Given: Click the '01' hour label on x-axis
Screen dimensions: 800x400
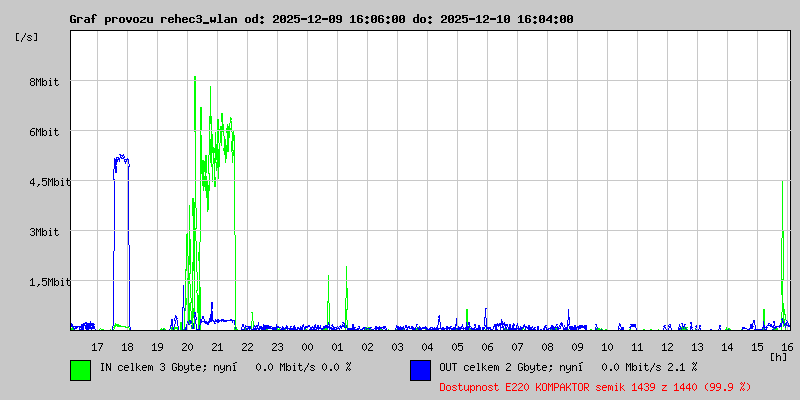Looking at the screenshot, I should pos(337,347).
